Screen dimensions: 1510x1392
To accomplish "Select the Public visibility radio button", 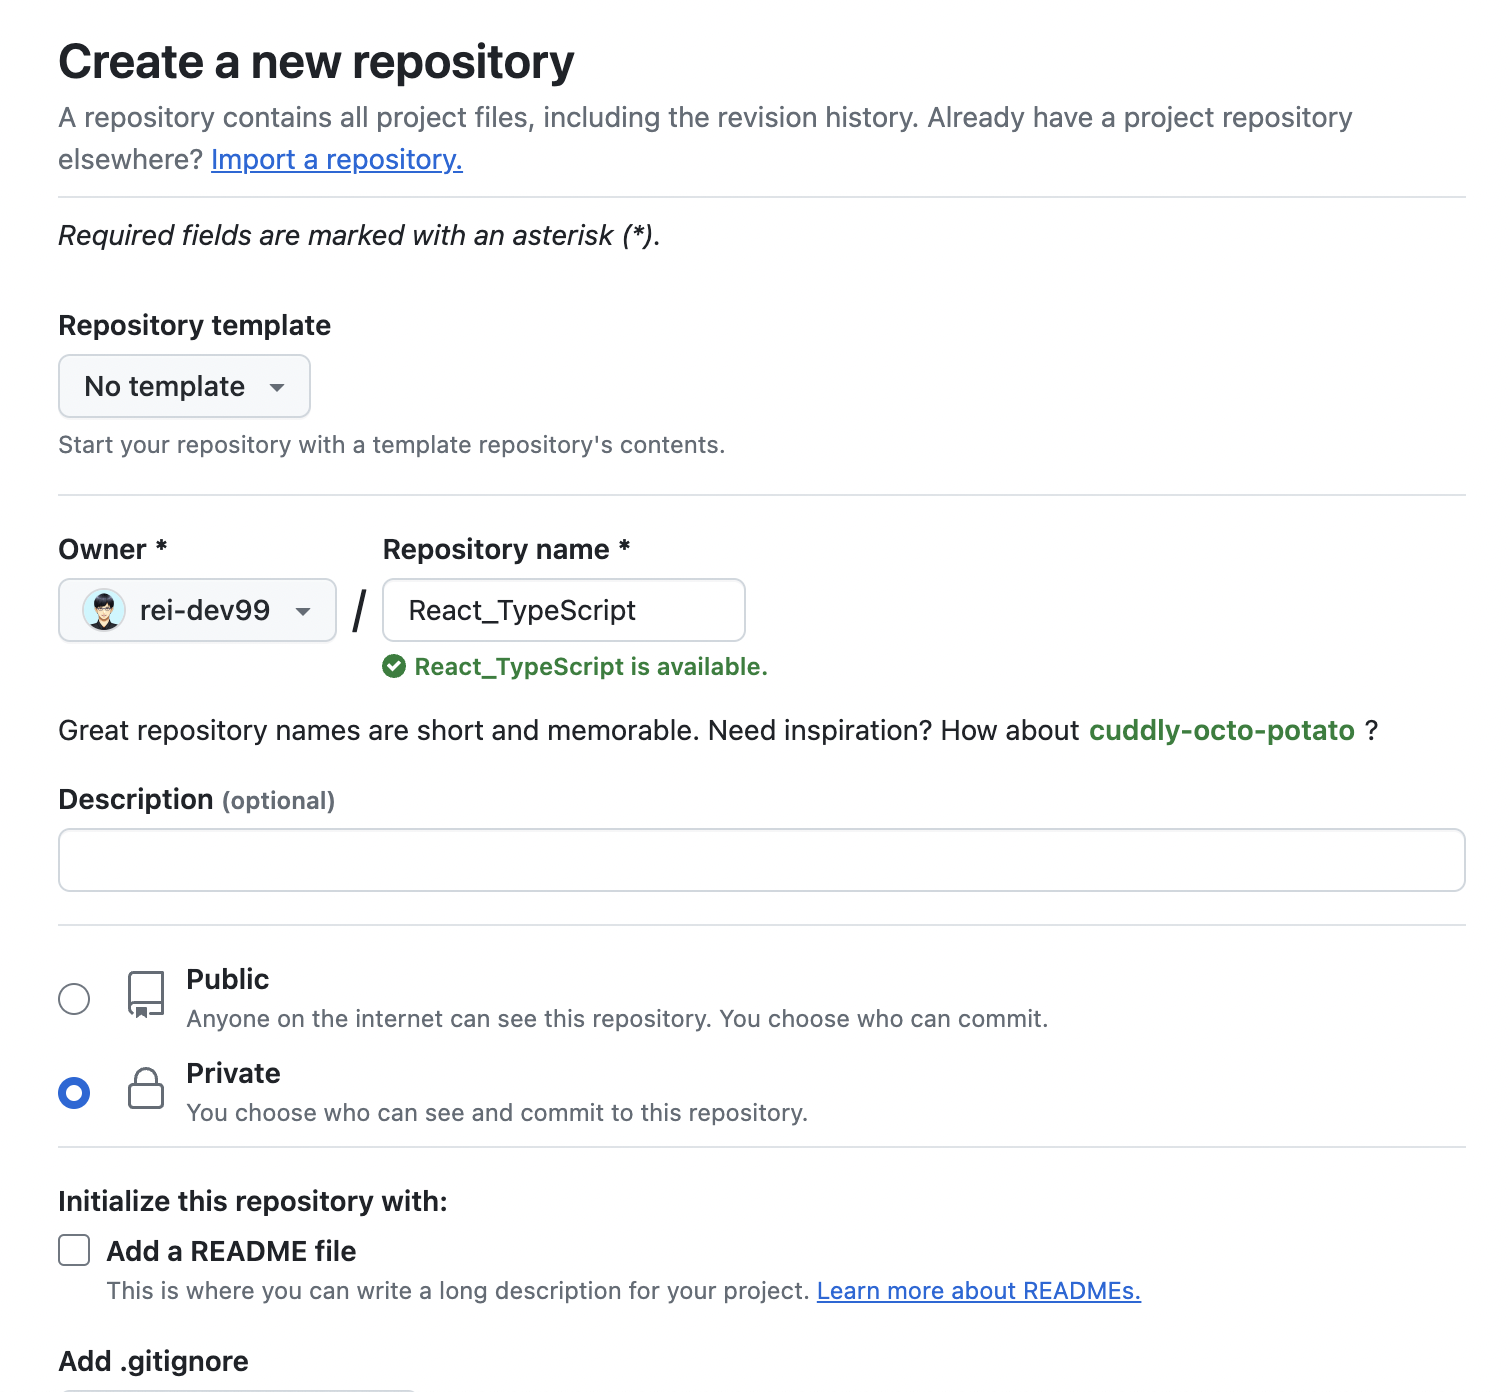I will pos(74,998).
